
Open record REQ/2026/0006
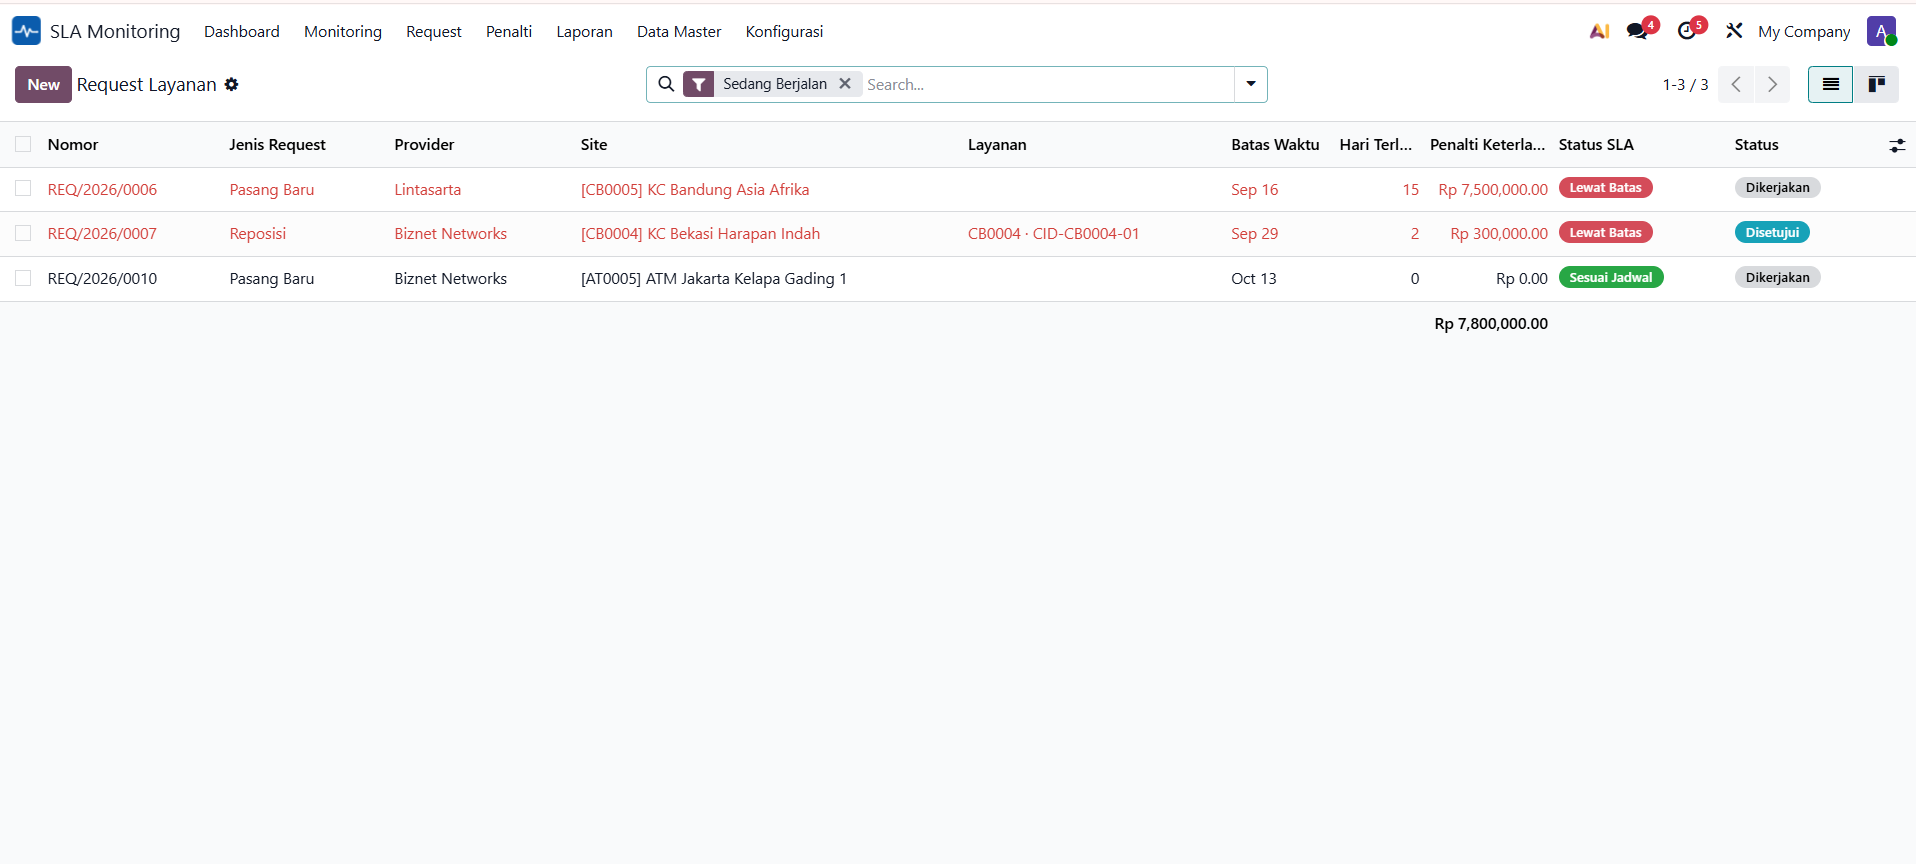102,189
